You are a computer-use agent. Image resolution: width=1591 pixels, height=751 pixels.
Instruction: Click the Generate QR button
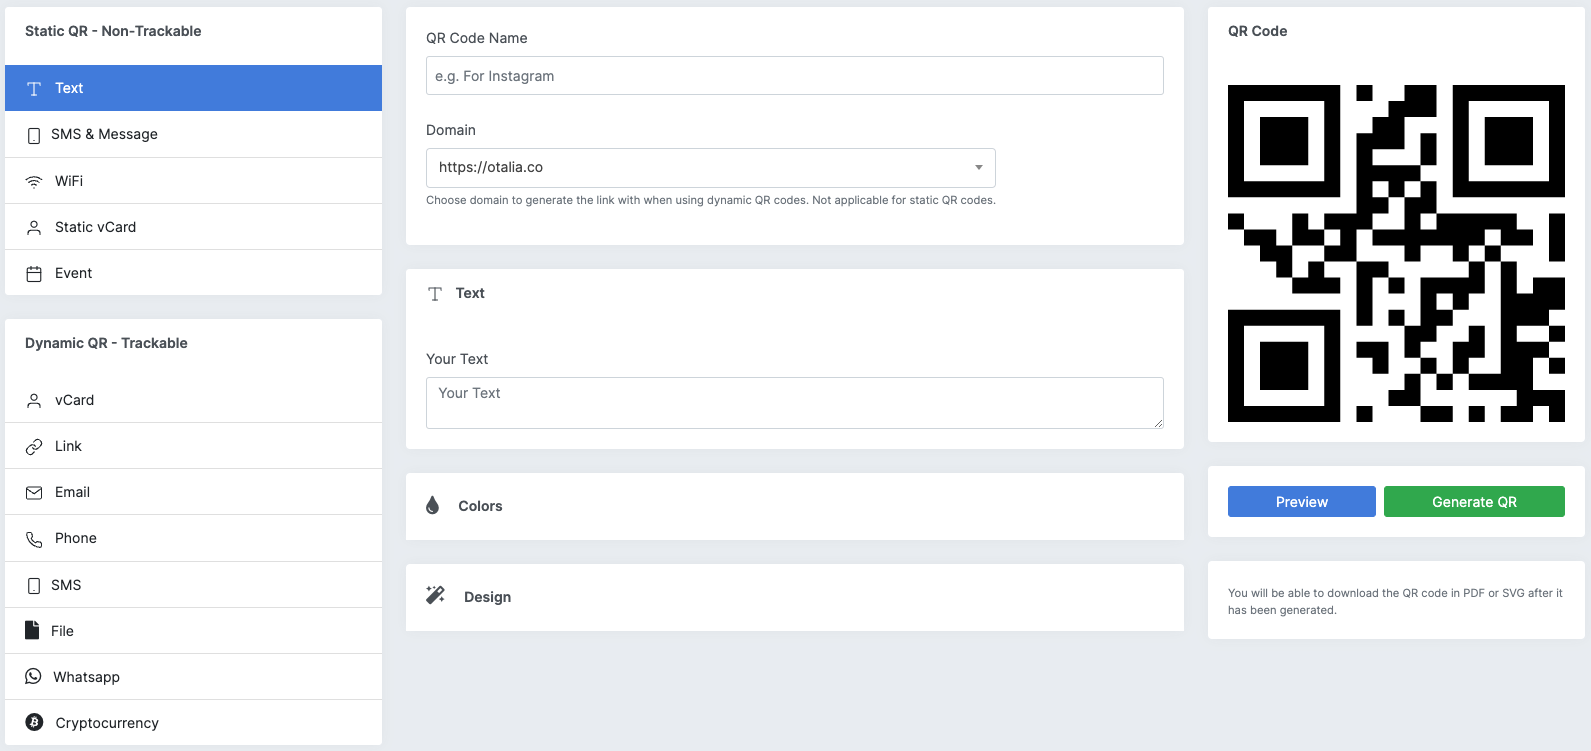click(1474, 502)
